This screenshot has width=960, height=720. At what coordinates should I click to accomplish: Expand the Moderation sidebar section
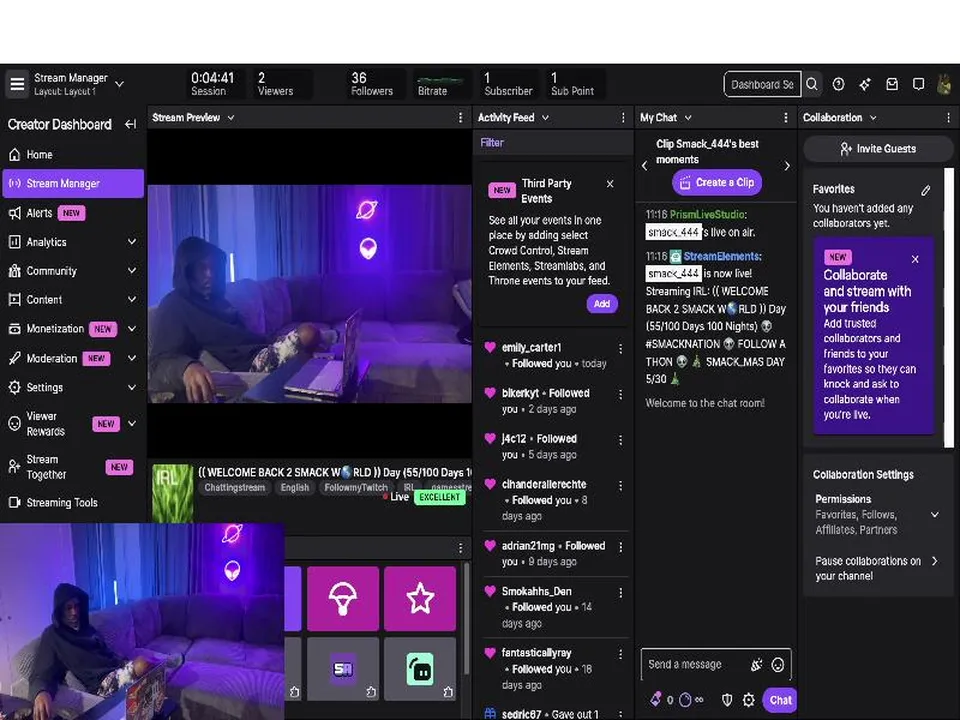pos(132,358)
